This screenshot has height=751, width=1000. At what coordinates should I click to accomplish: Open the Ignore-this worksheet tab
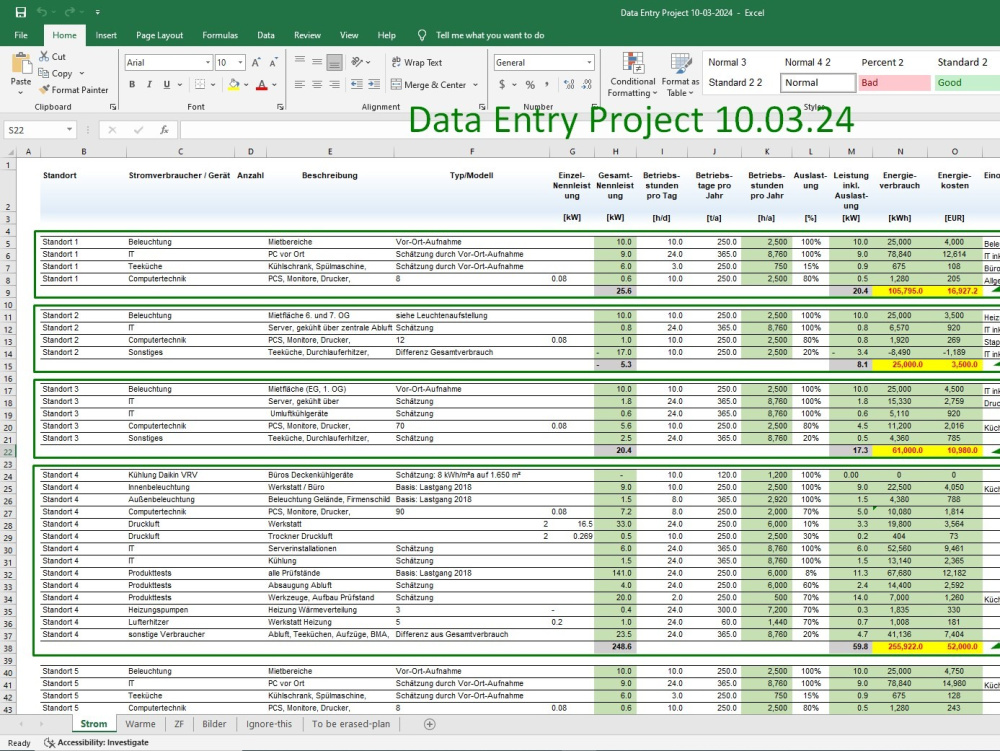[x=269, y=724]
